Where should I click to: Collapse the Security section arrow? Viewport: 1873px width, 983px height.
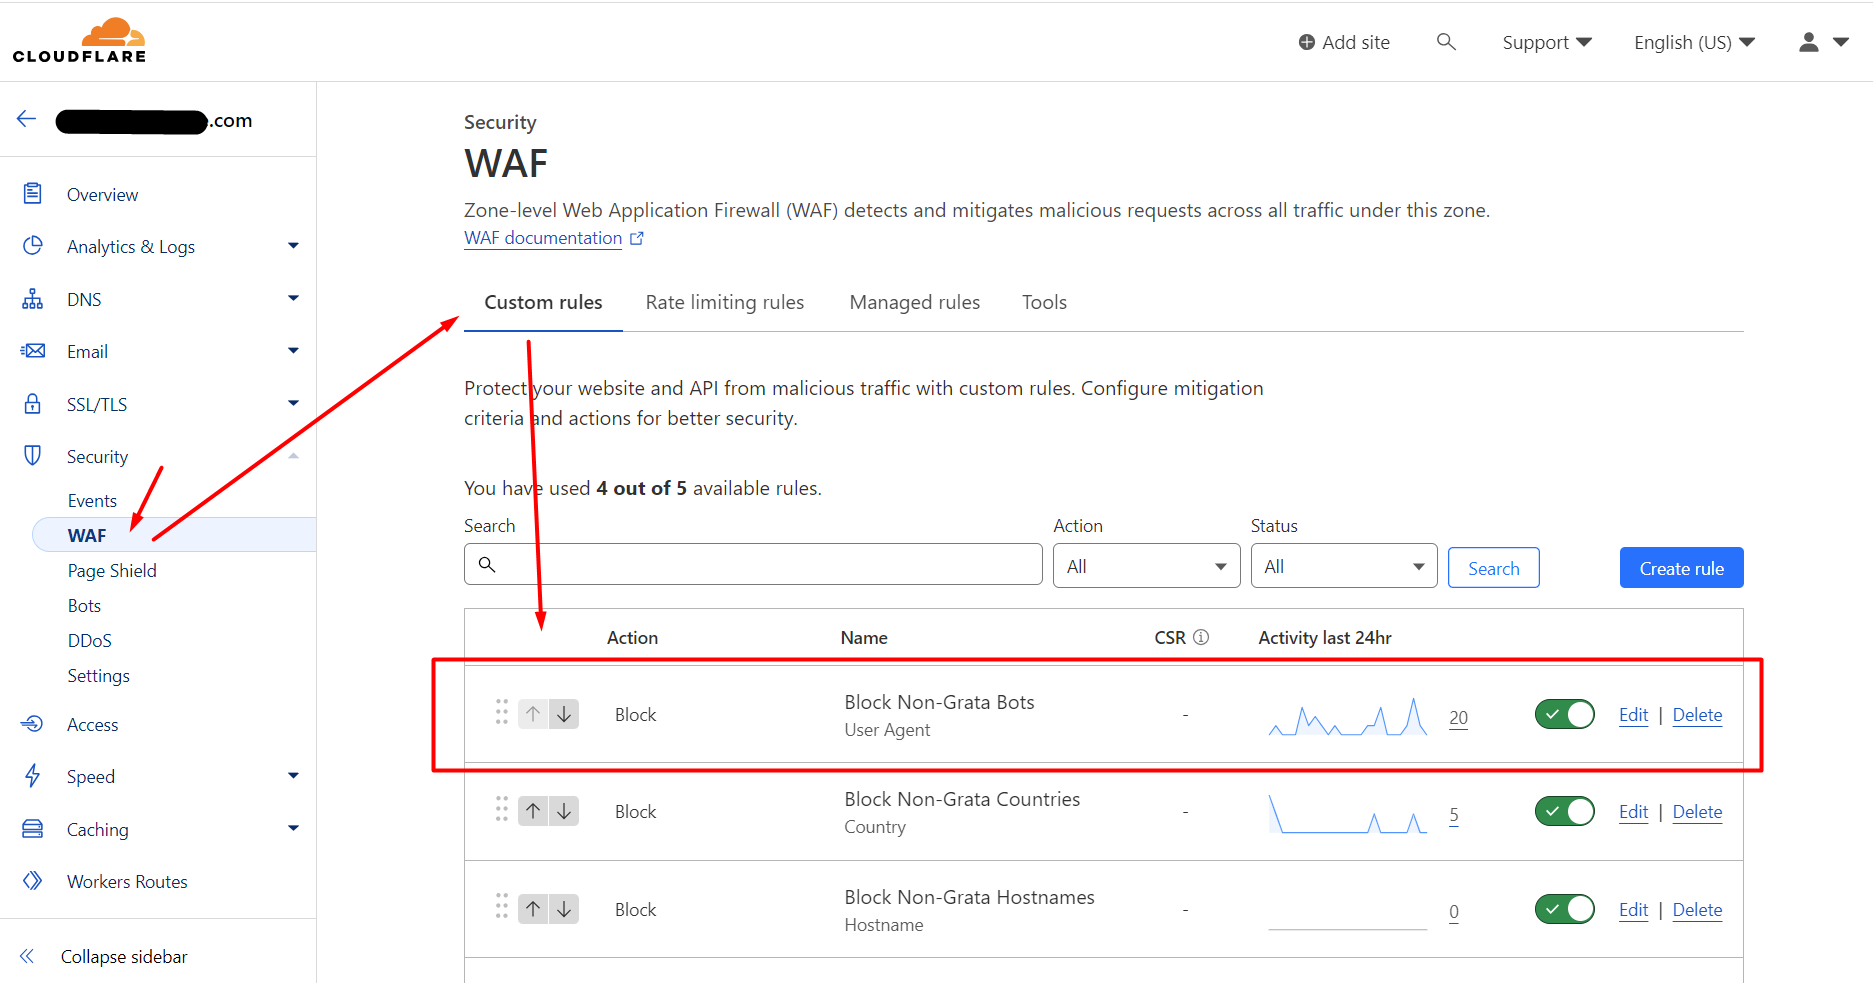[x=293, y=456]
